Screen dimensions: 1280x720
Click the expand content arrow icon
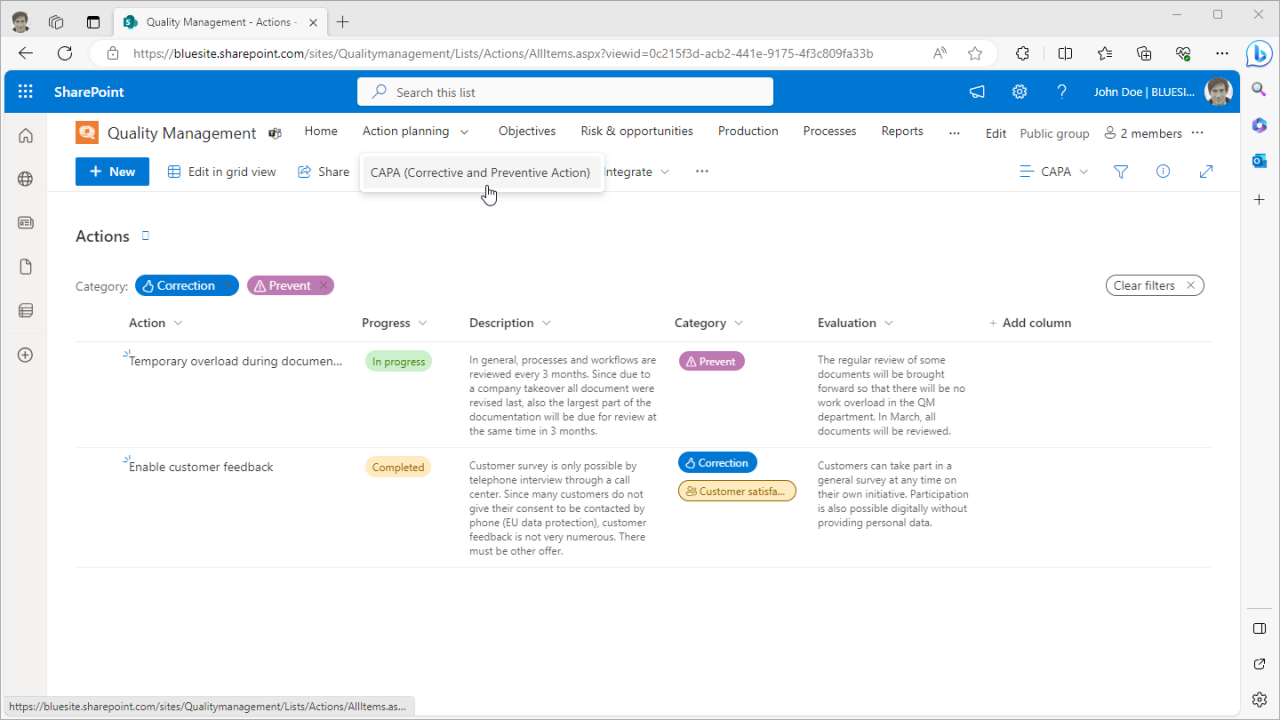(1206, 172)
